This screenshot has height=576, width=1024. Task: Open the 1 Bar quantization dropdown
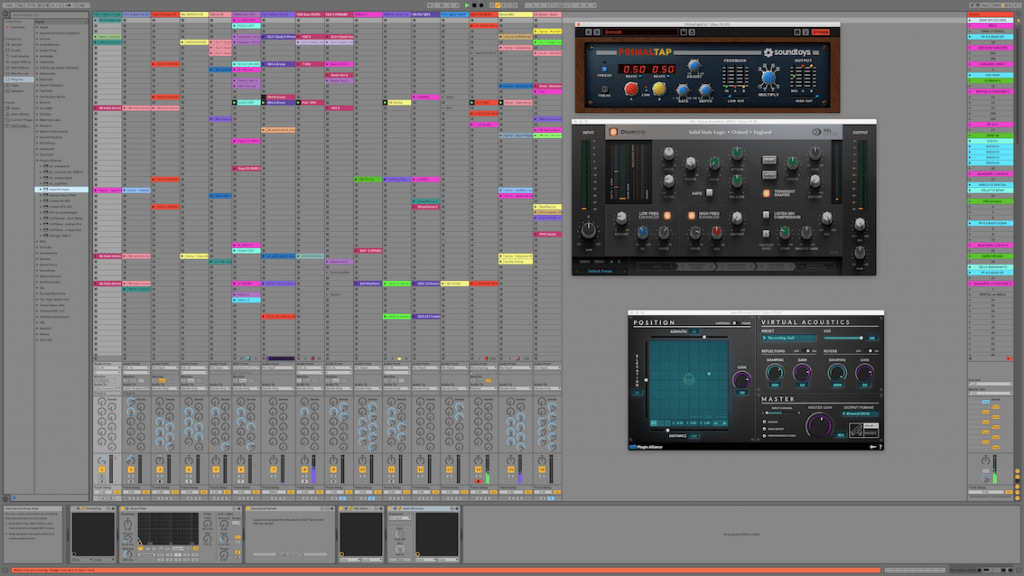point(82,5)
